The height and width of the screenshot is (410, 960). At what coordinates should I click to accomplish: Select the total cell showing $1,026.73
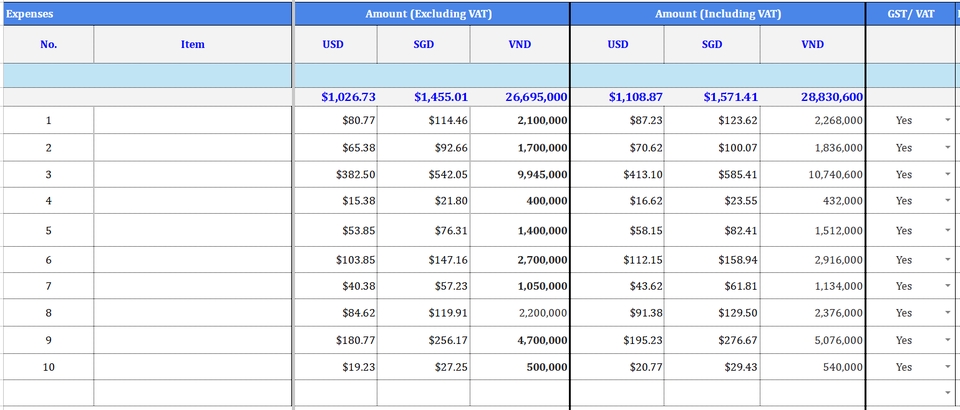[336, 97]
